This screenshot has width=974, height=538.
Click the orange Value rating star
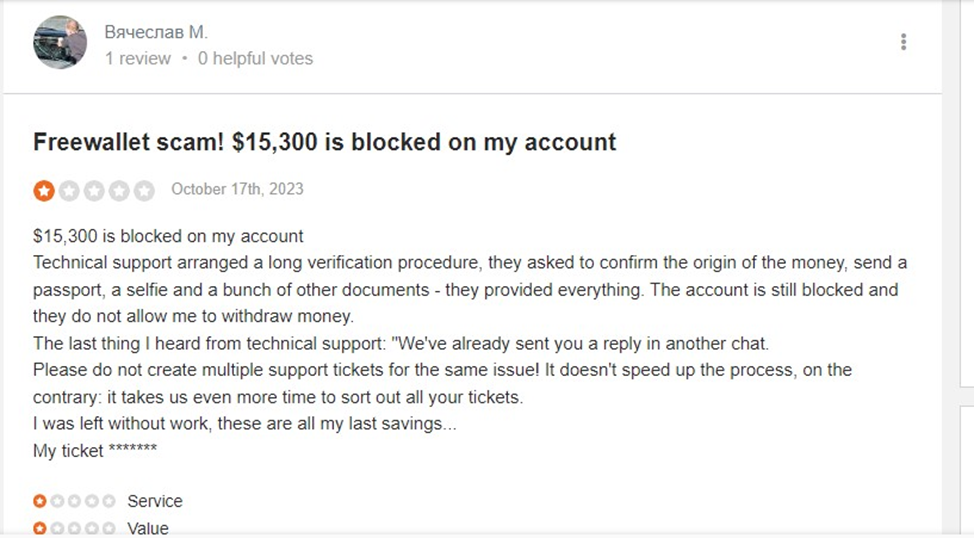(40, 527)
